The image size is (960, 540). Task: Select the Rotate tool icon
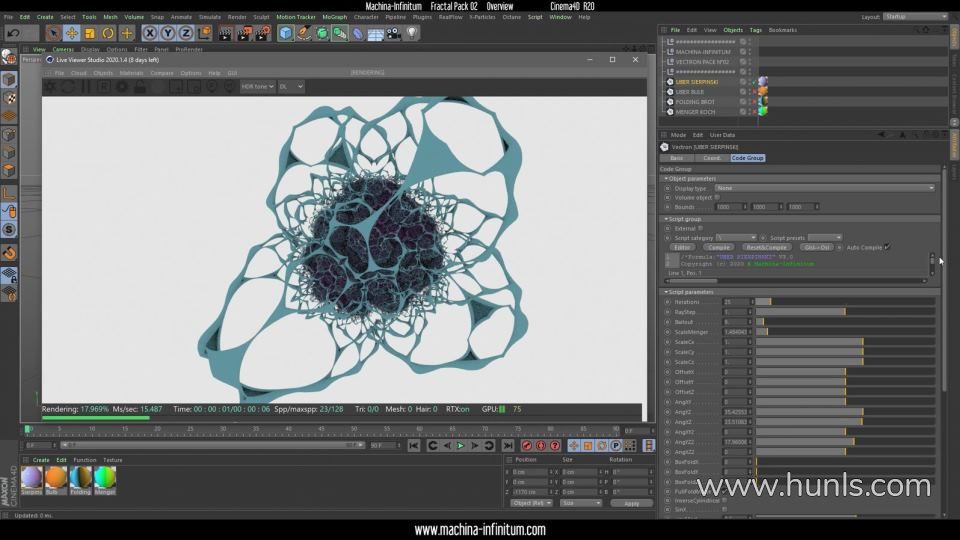pyautogui.click(x=108, y=33)
